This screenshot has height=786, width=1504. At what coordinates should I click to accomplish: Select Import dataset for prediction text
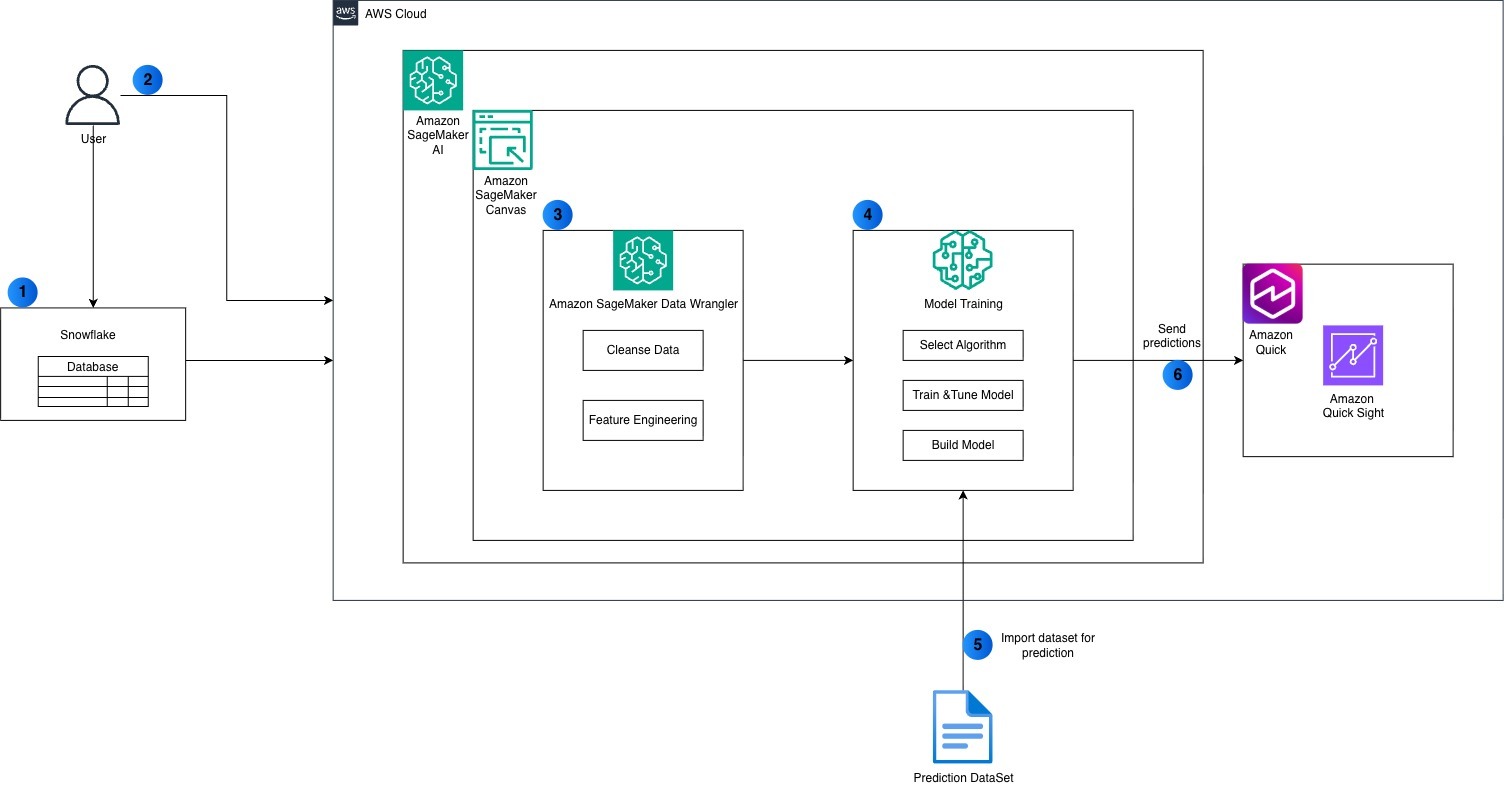(x=1048, y=645)
